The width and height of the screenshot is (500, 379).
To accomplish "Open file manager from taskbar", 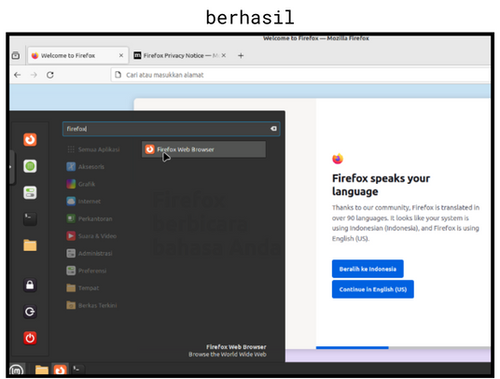I will (42, 370).
